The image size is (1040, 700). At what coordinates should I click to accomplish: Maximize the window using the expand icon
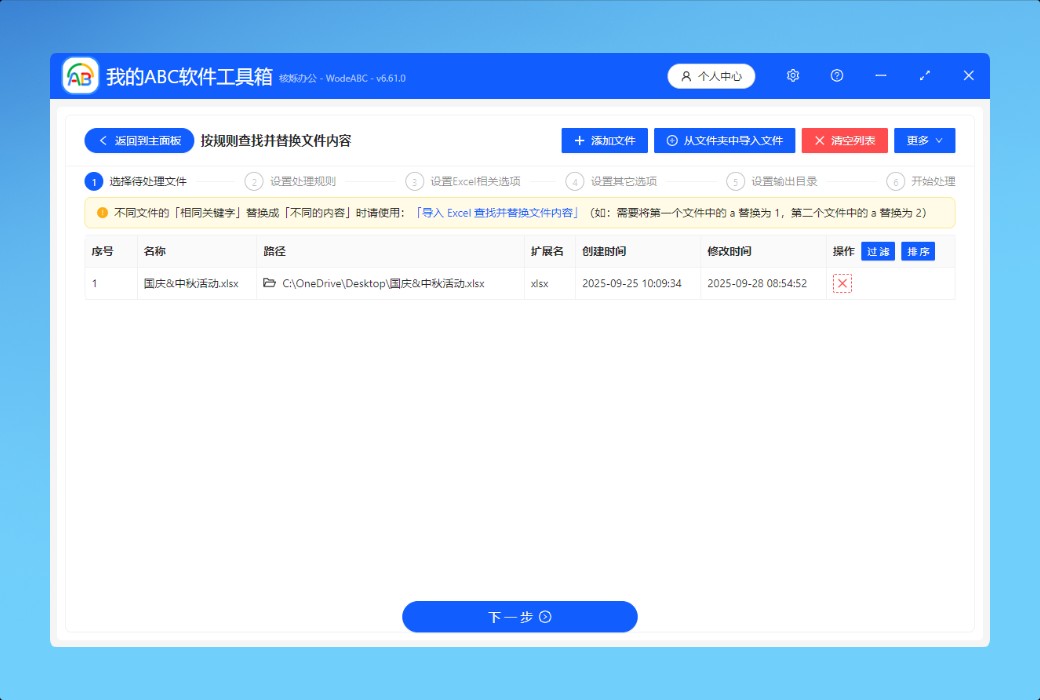(x=925, y=76)
